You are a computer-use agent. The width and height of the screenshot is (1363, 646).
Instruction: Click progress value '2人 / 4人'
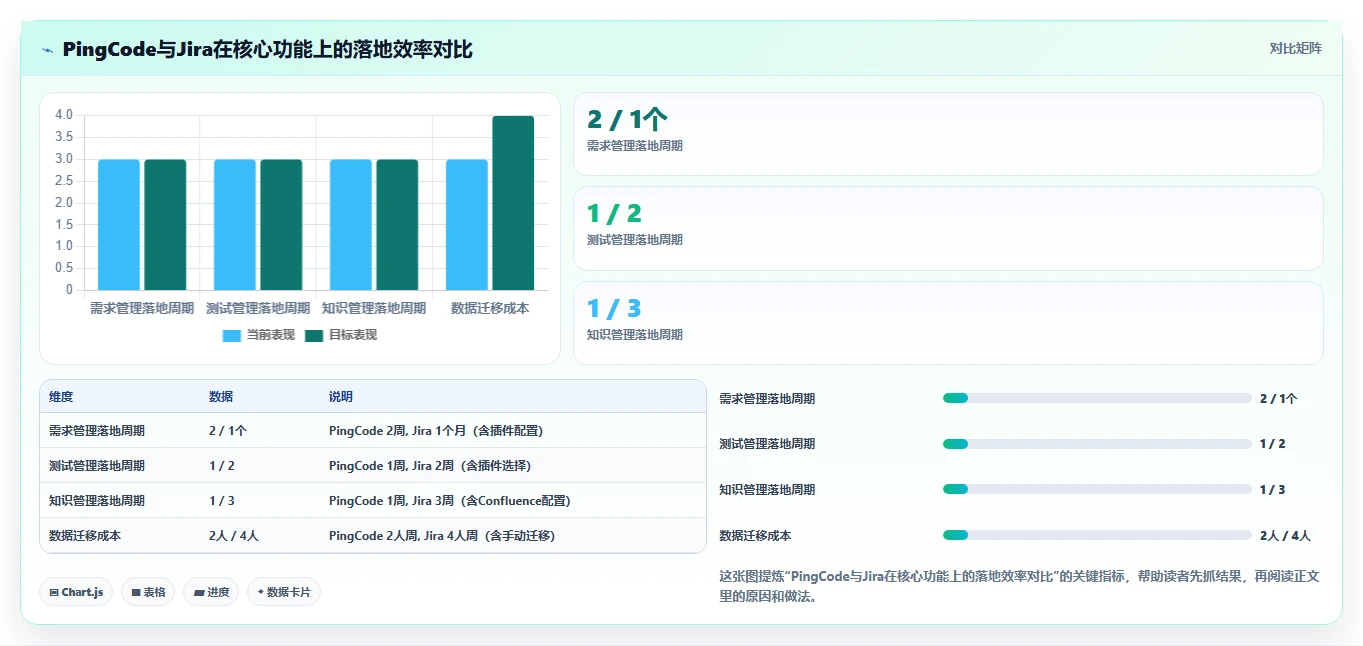coord(1285,536)
